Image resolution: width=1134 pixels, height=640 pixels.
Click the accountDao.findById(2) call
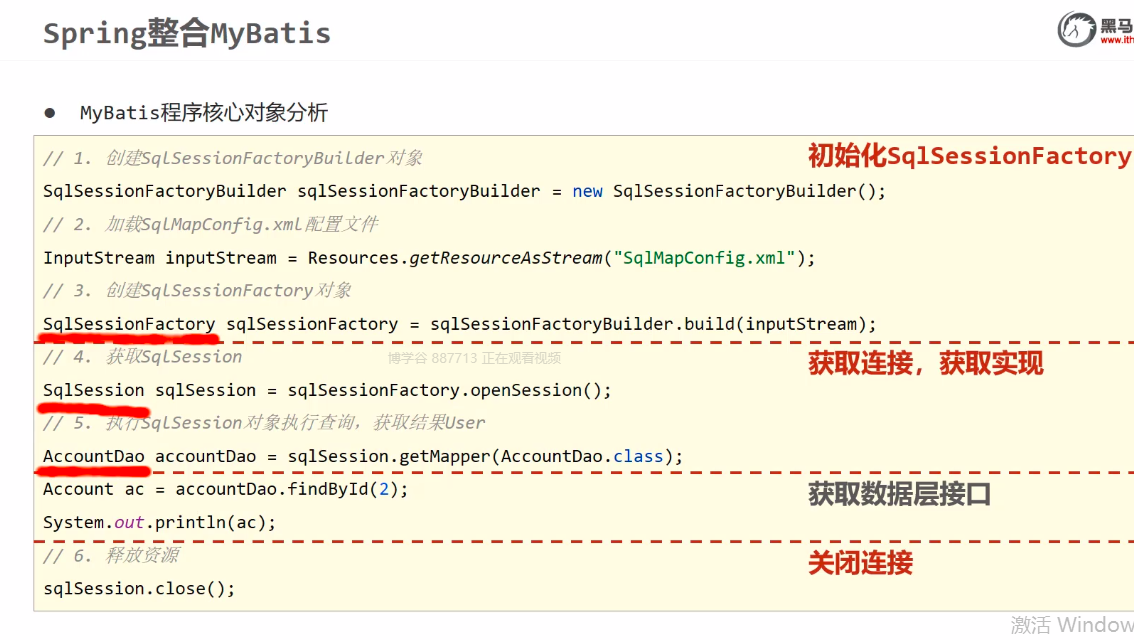coord(292,489)
